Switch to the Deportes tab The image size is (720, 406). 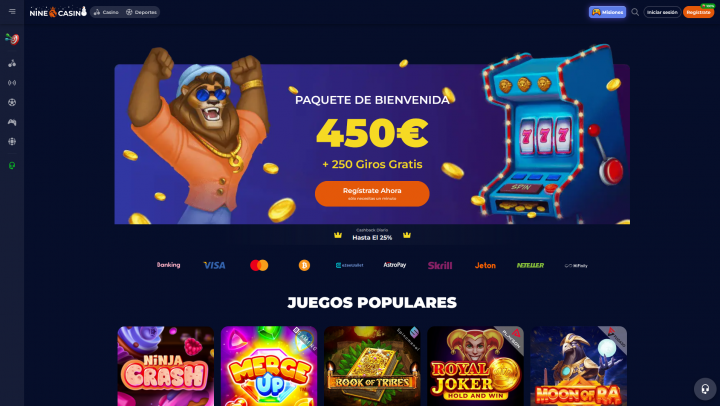click(x=141, y=12)
